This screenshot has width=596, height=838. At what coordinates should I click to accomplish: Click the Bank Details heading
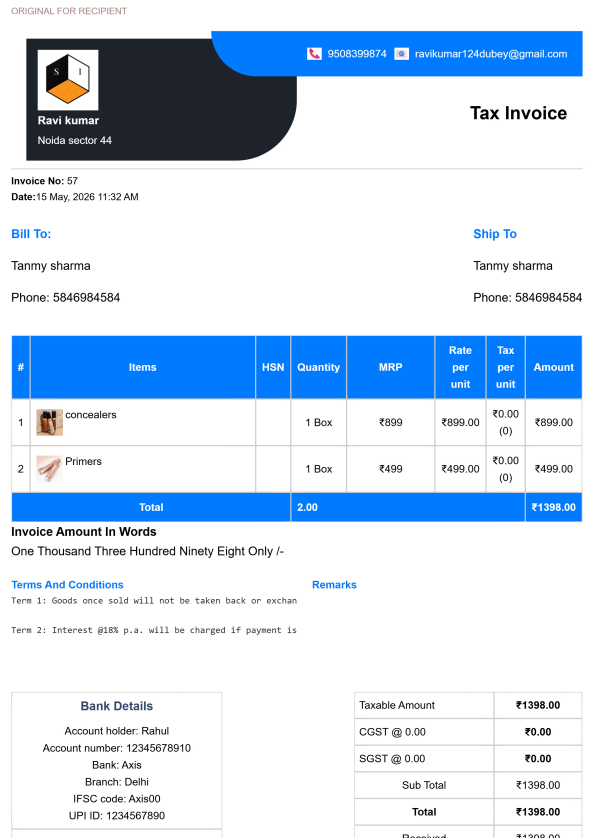pyautogui.click(x=117, y=706)
